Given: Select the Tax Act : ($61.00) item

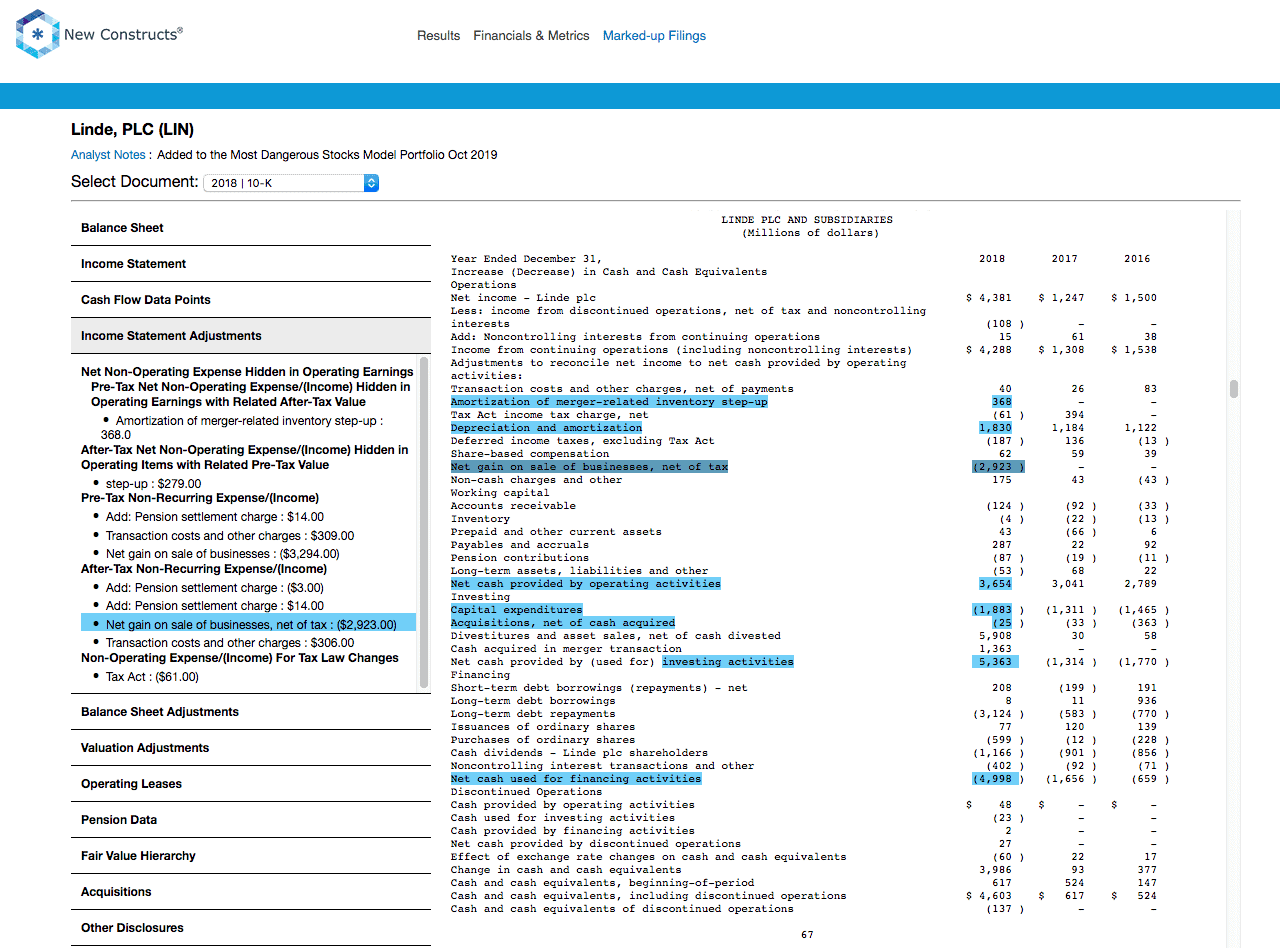Looking at the screenshot, I should pyautogui.click(x=152, y=677).
